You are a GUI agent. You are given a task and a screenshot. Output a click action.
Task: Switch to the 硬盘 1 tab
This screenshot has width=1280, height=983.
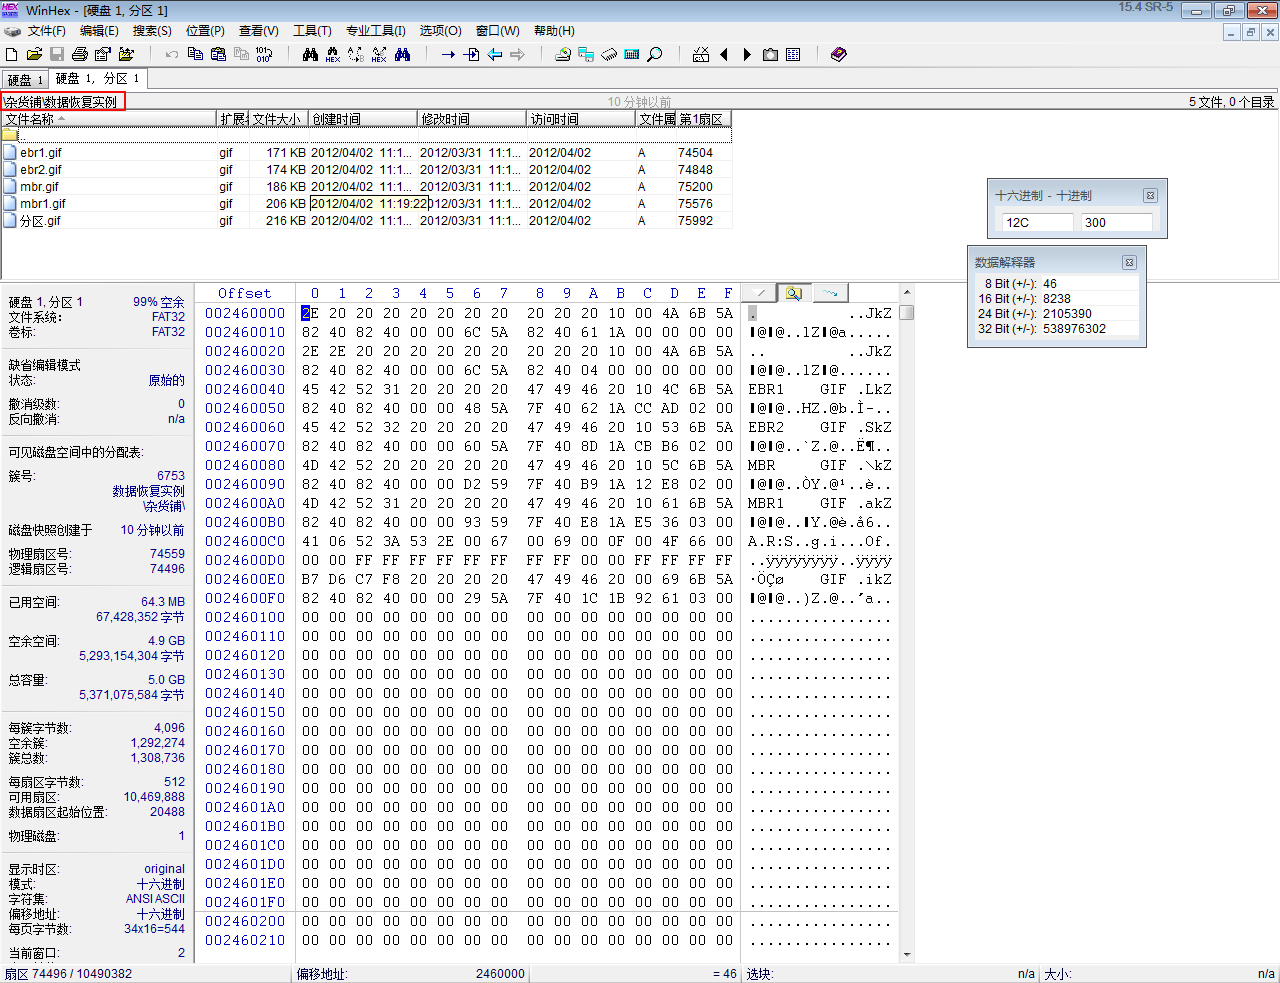point(25,79)
